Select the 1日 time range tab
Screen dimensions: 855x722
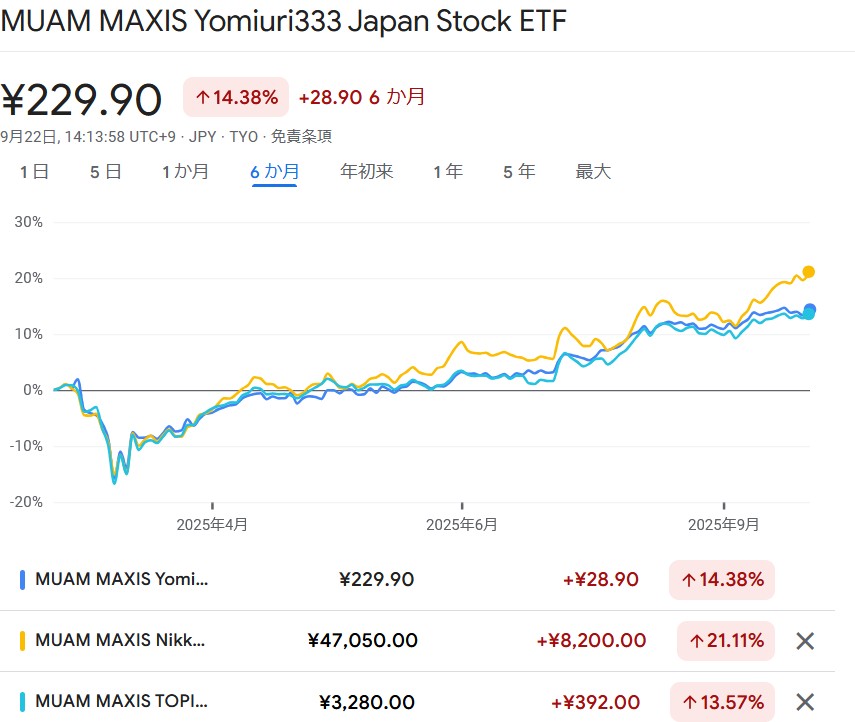click(x=34, y=172)
